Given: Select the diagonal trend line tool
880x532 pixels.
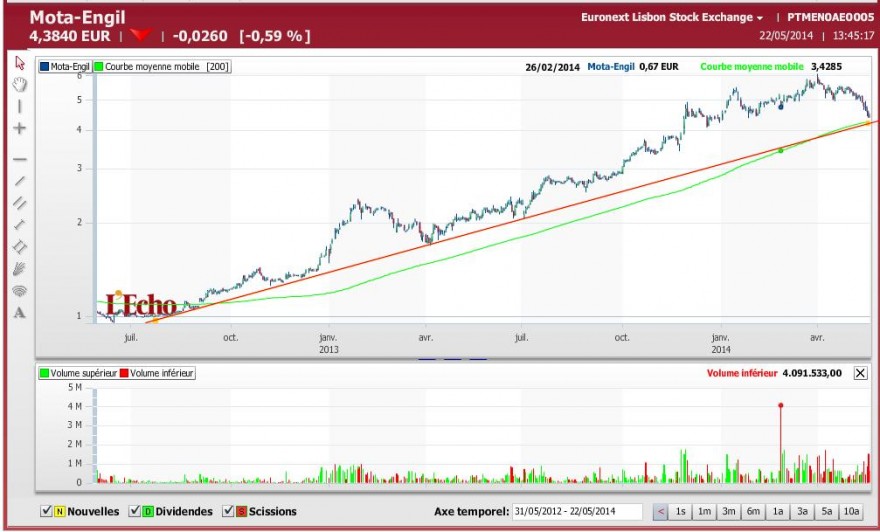Looking at the screenshot, I should coord(20,181).
